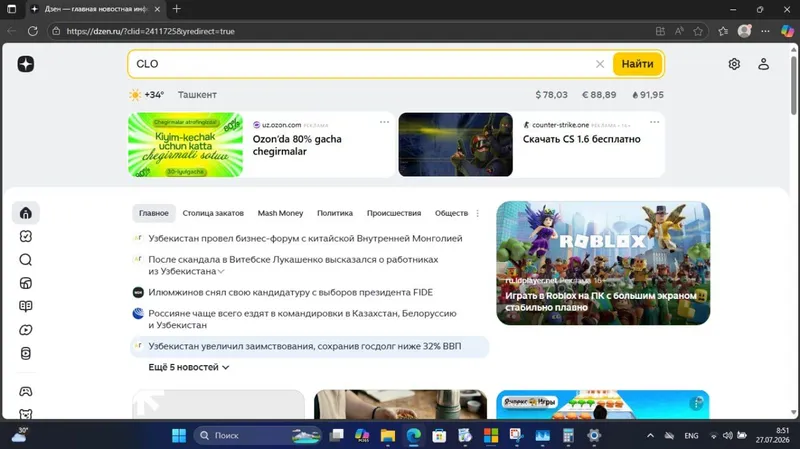Open more news categories vertical dots

(478, 213)
